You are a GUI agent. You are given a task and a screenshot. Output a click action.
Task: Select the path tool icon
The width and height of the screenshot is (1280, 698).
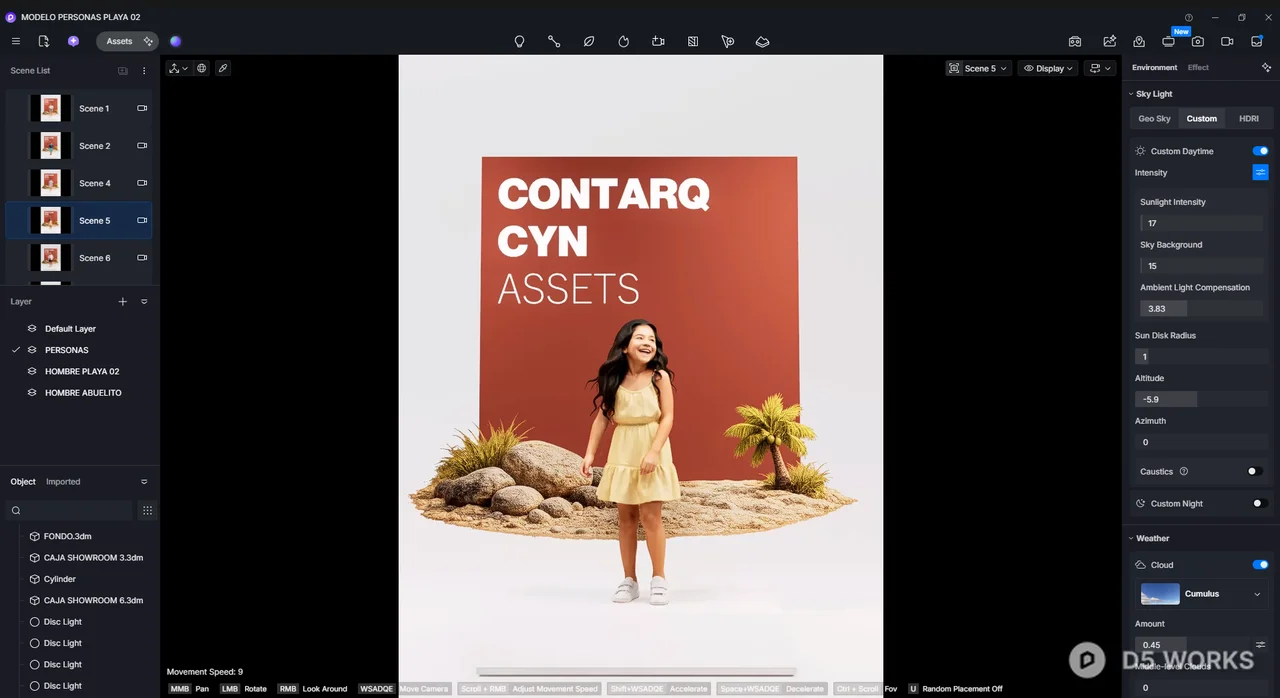(x=554, y=41)
